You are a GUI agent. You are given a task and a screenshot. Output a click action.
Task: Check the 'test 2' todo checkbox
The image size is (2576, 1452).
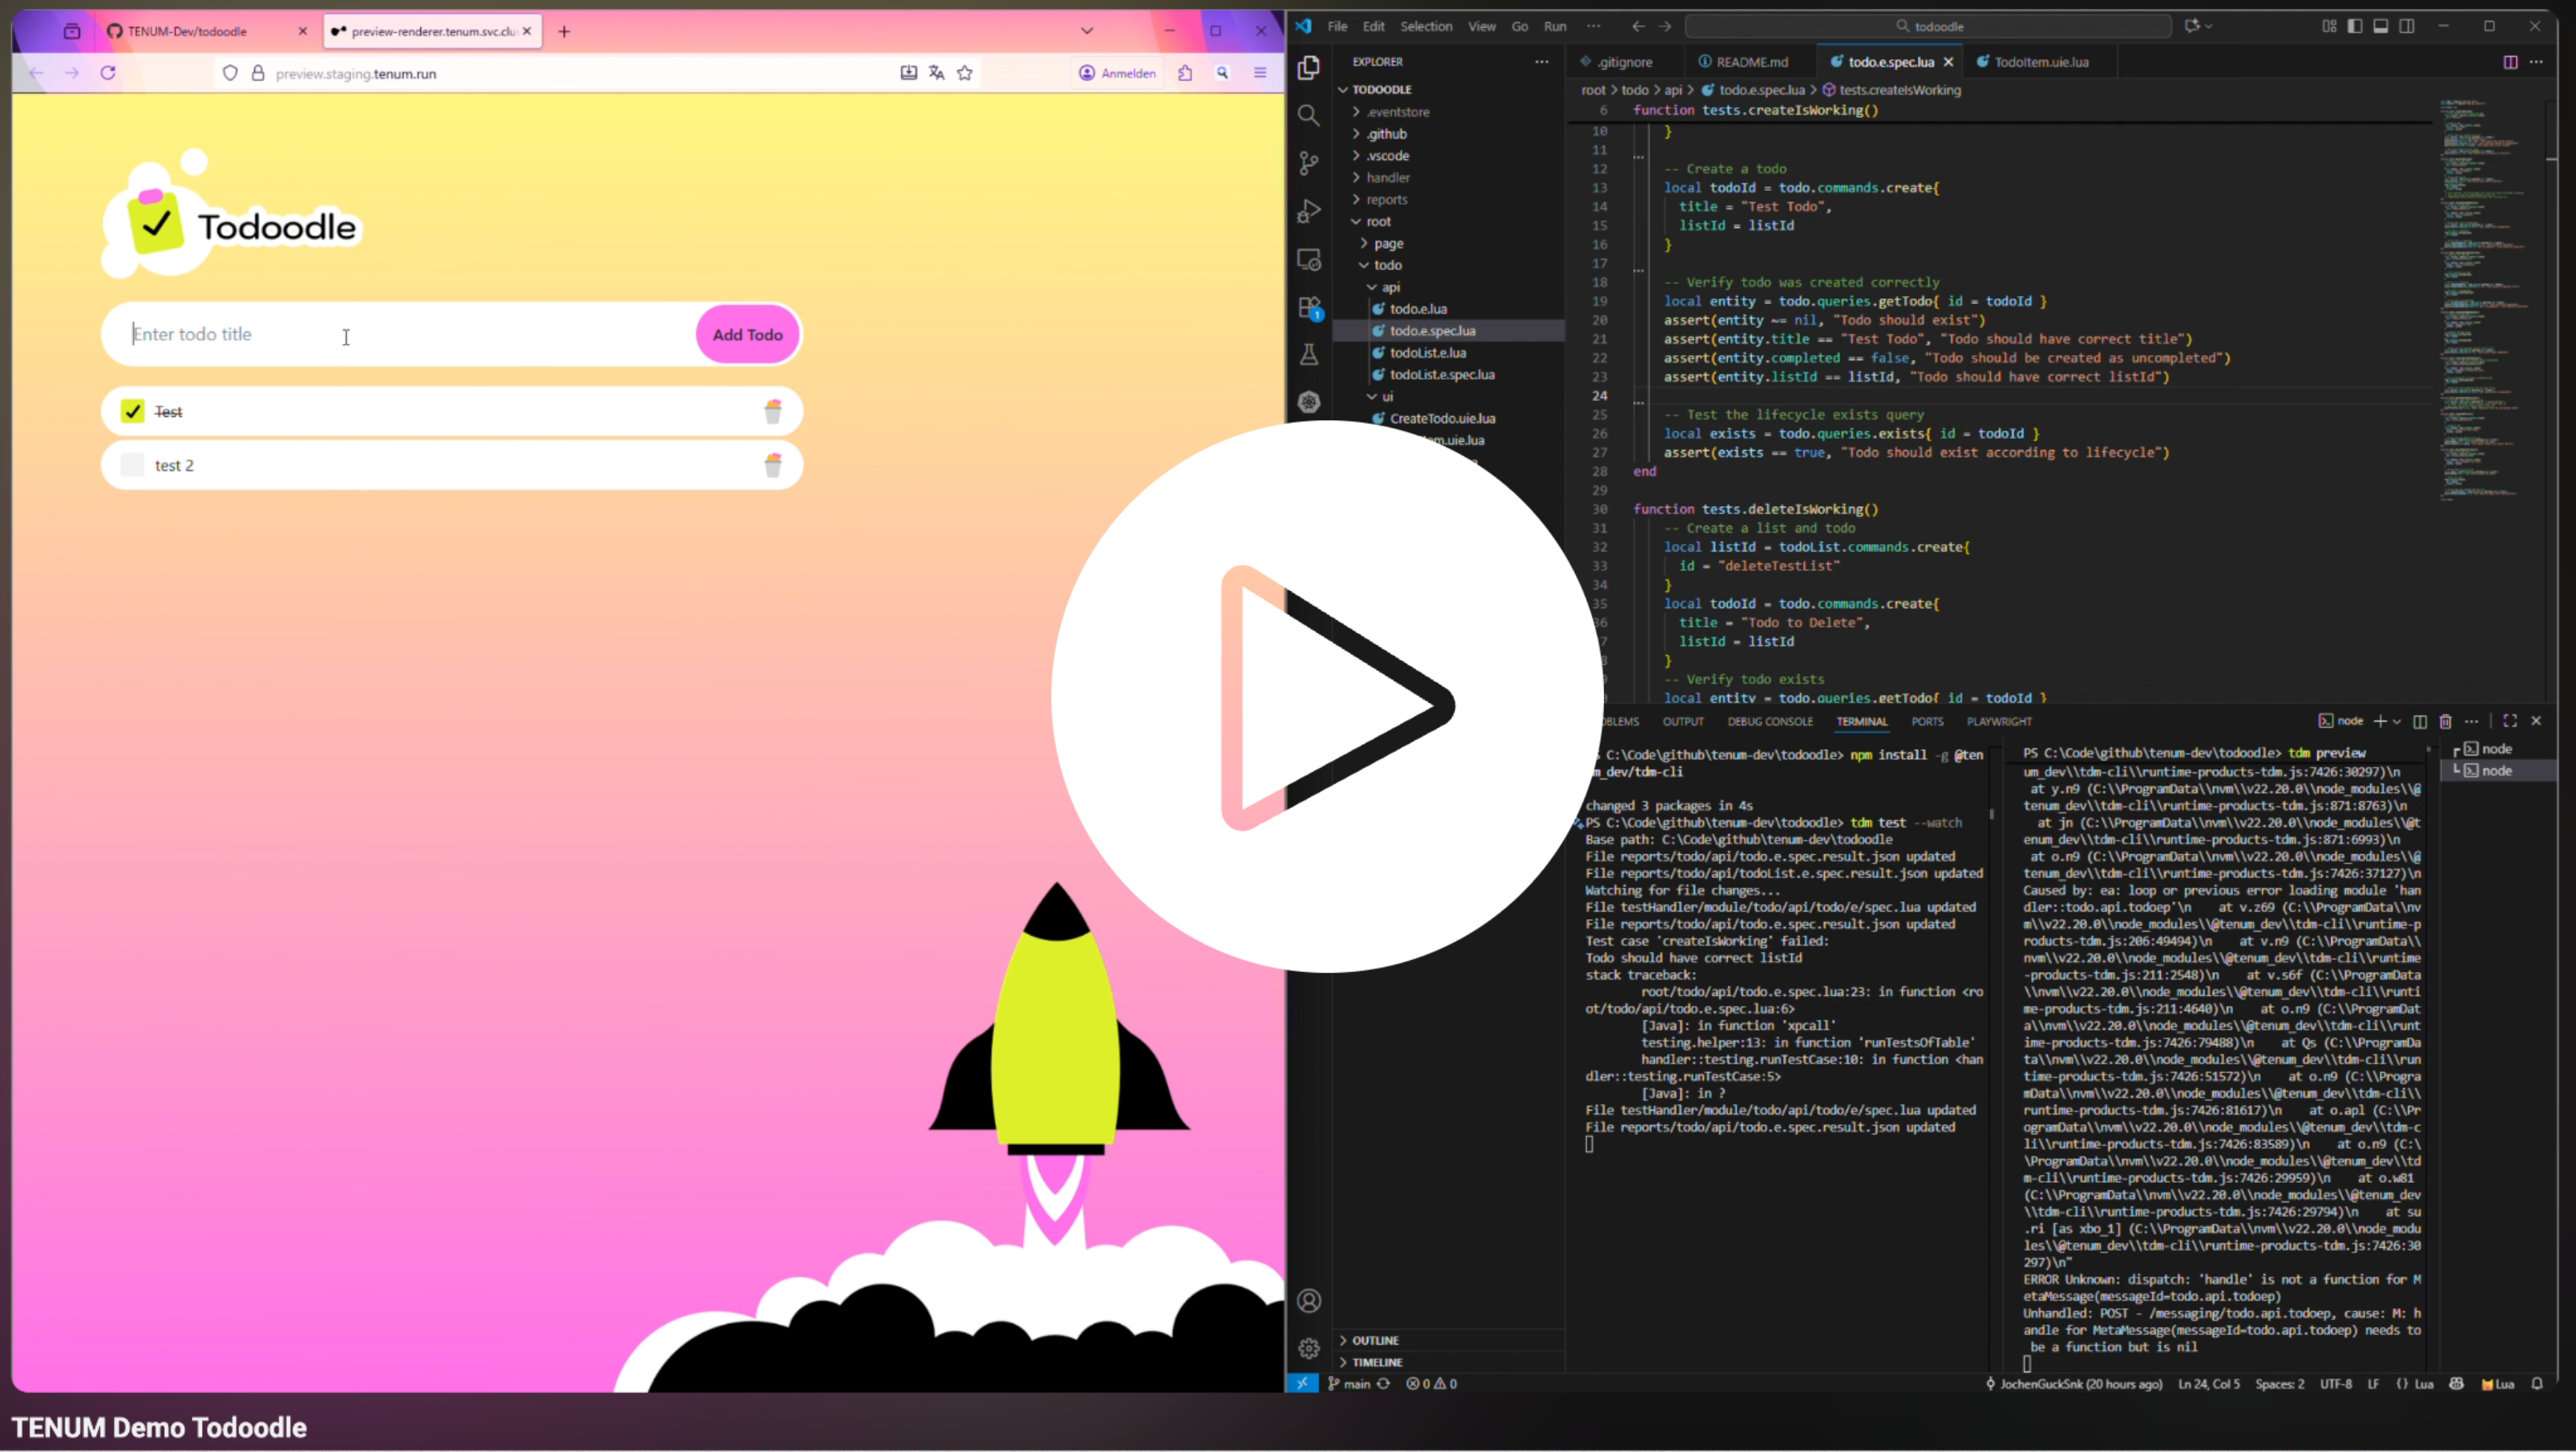tap(133, 465)
